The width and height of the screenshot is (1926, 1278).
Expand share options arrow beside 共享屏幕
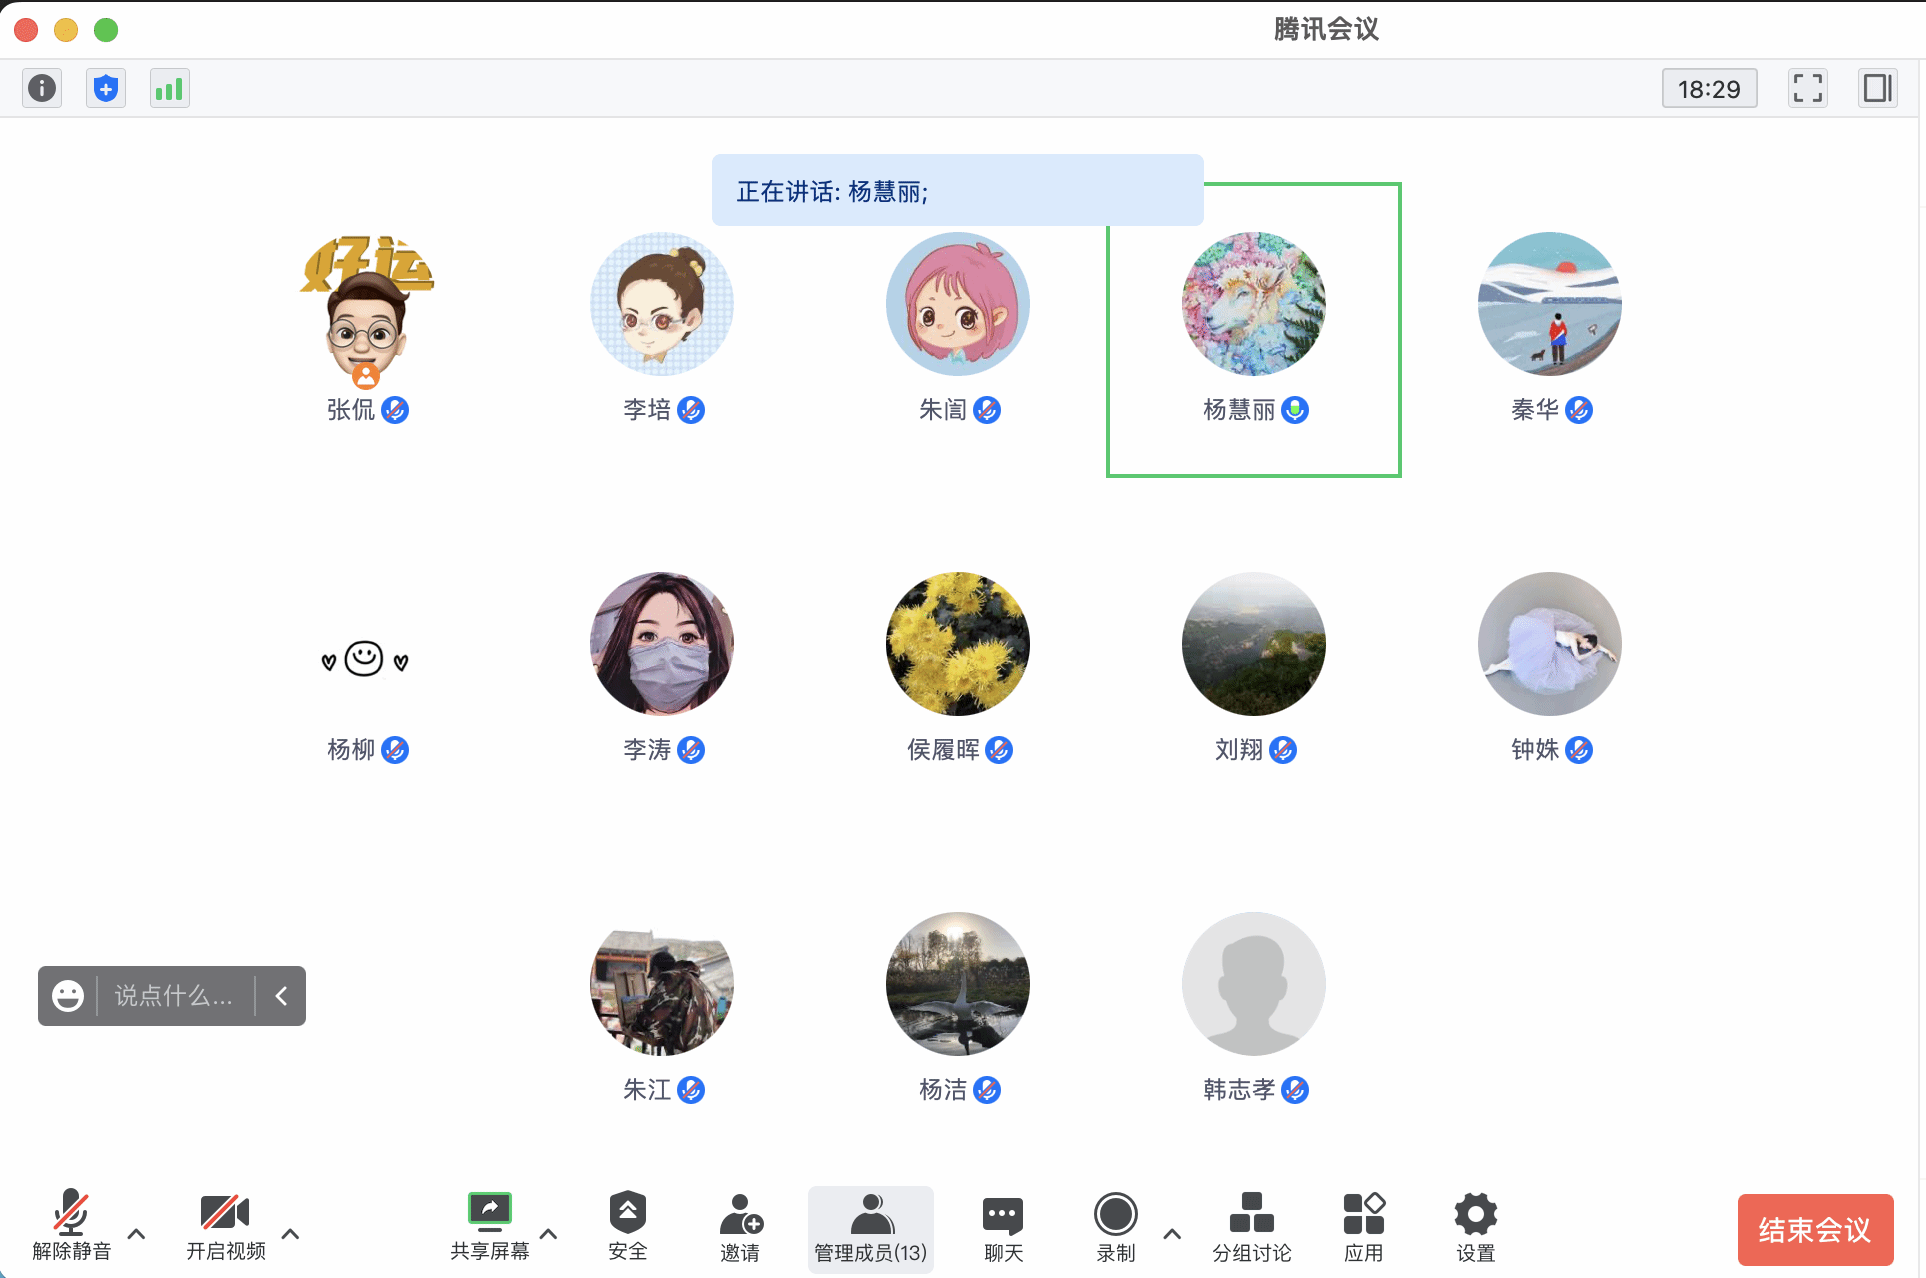pyautogui.click(x=549, y=1234)
